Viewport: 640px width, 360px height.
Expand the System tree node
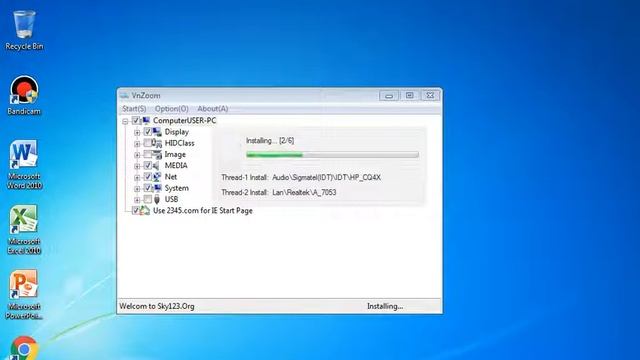pos(137,189)
